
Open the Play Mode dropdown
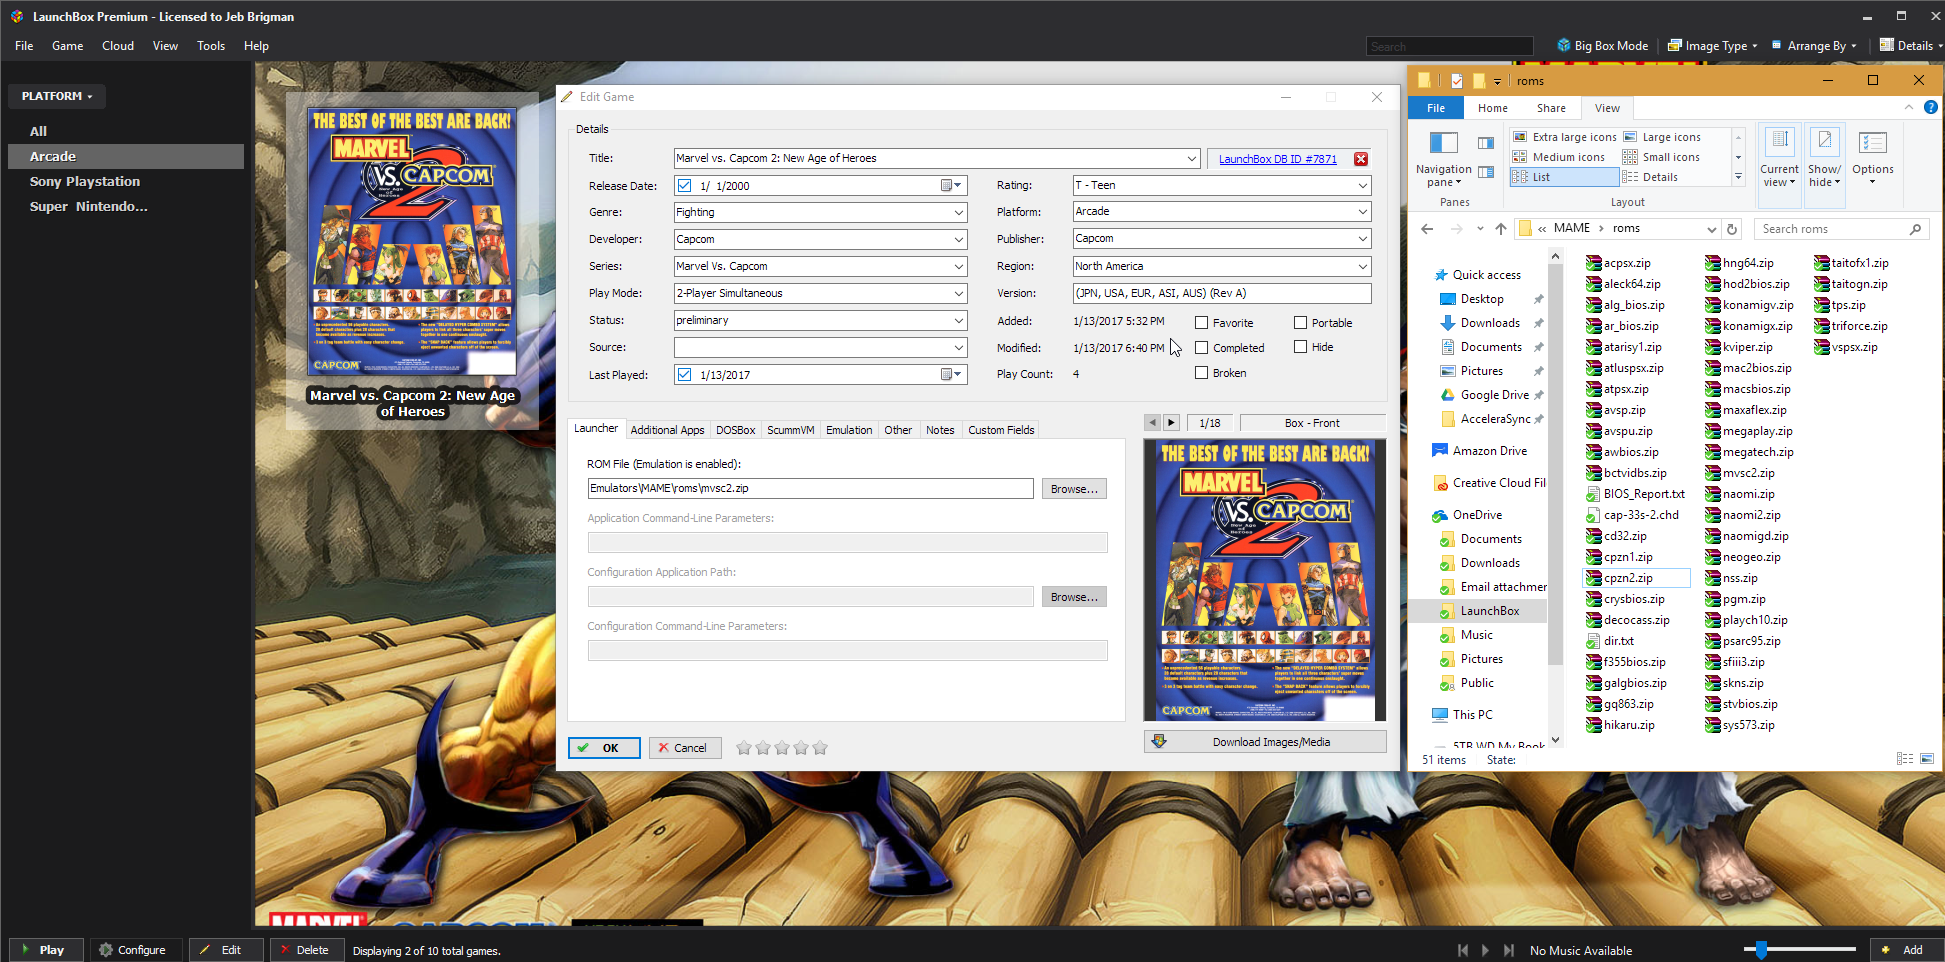tap(959, 293)
